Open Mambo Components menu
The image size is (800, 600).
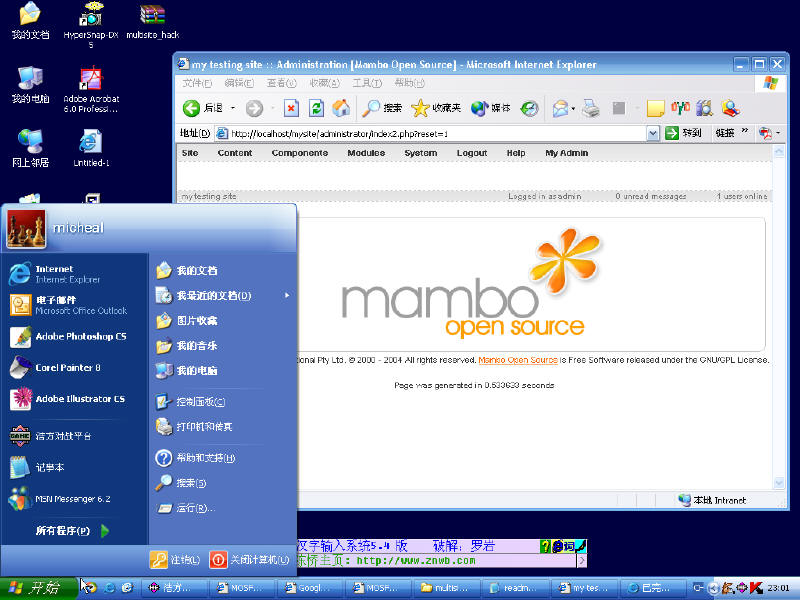click(299, 153)
